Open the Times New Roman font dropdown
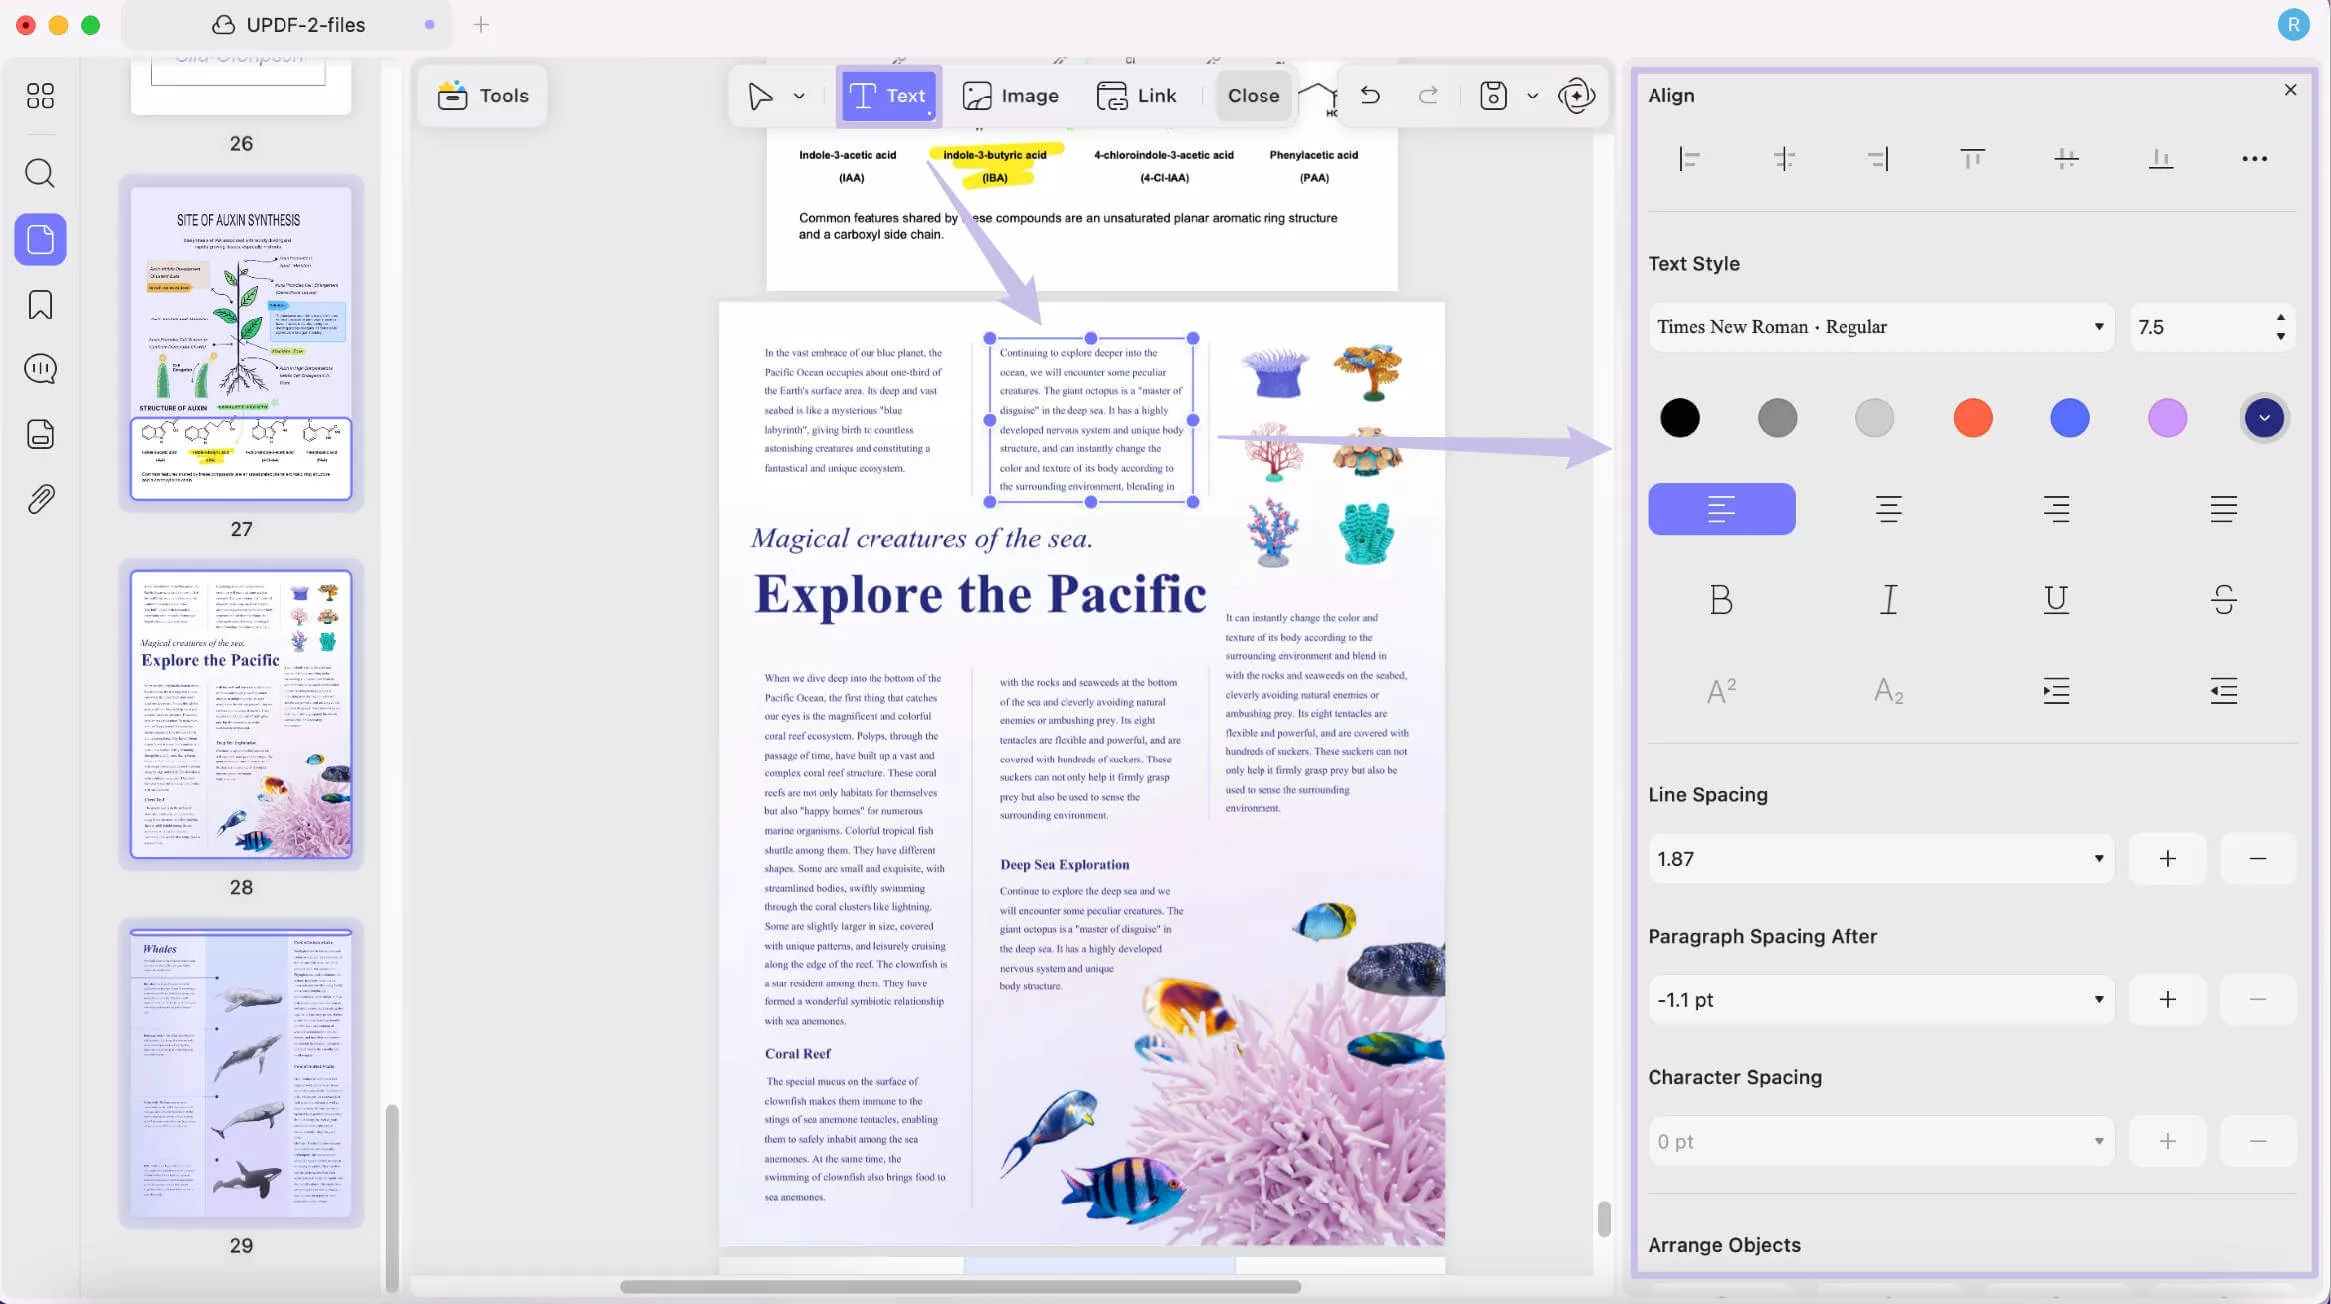 tap(1881, 327)
